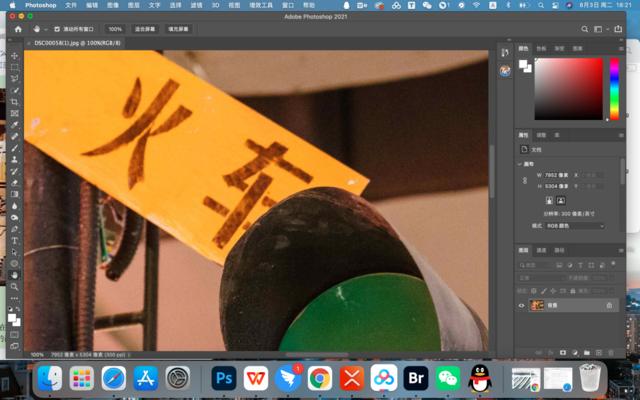Toggle the width-height link icon

[x=525, y=180]
